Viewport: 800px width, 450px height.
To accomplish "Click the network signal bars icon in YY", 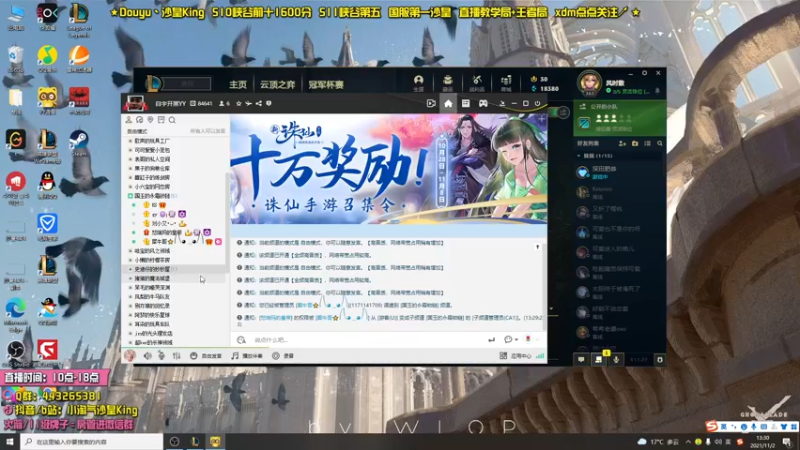I will [540, 356].
